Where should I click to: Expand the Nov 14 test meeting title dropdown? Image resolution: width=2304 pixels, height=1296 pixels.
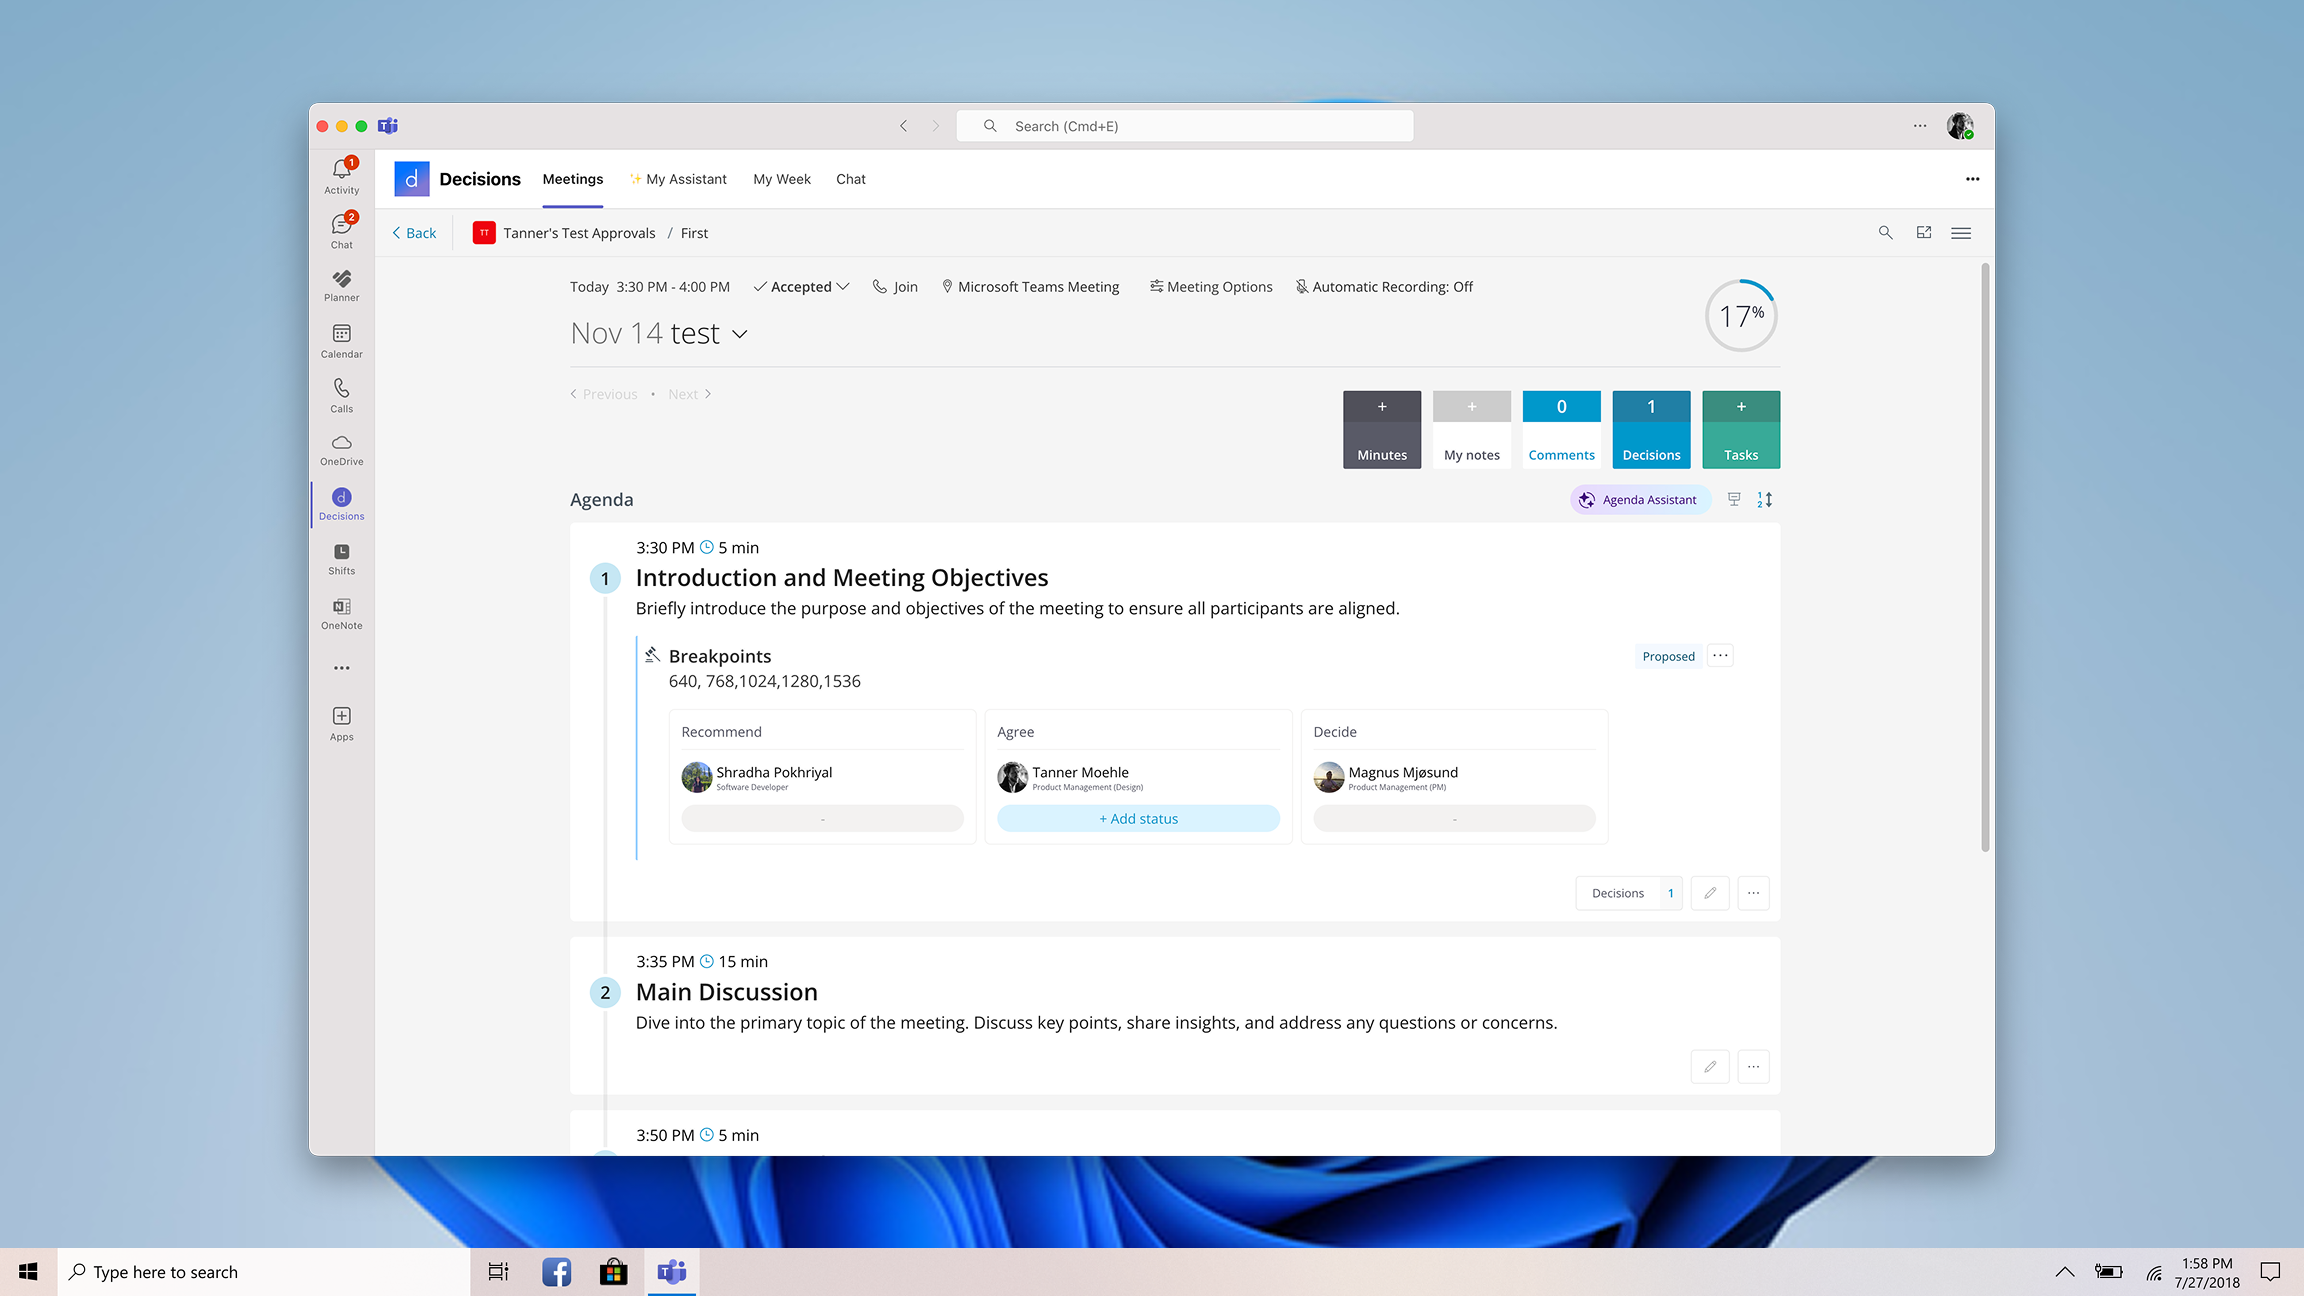click(x=740, y=334)
